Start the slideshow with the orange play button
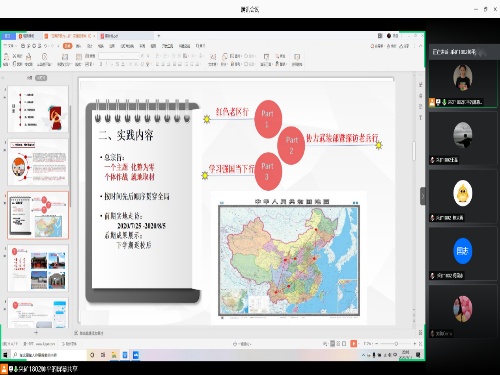Viewport: 500px width, 375px height. click(x=353, y=343)
